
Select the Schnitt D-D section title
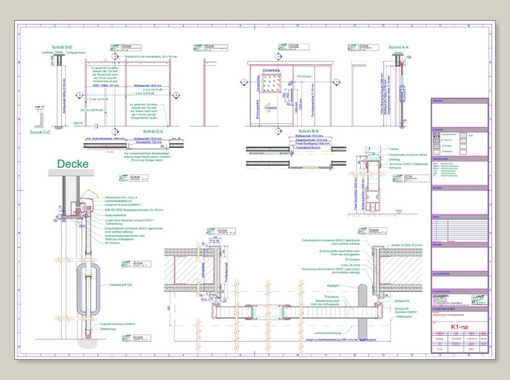pos(62,47)
